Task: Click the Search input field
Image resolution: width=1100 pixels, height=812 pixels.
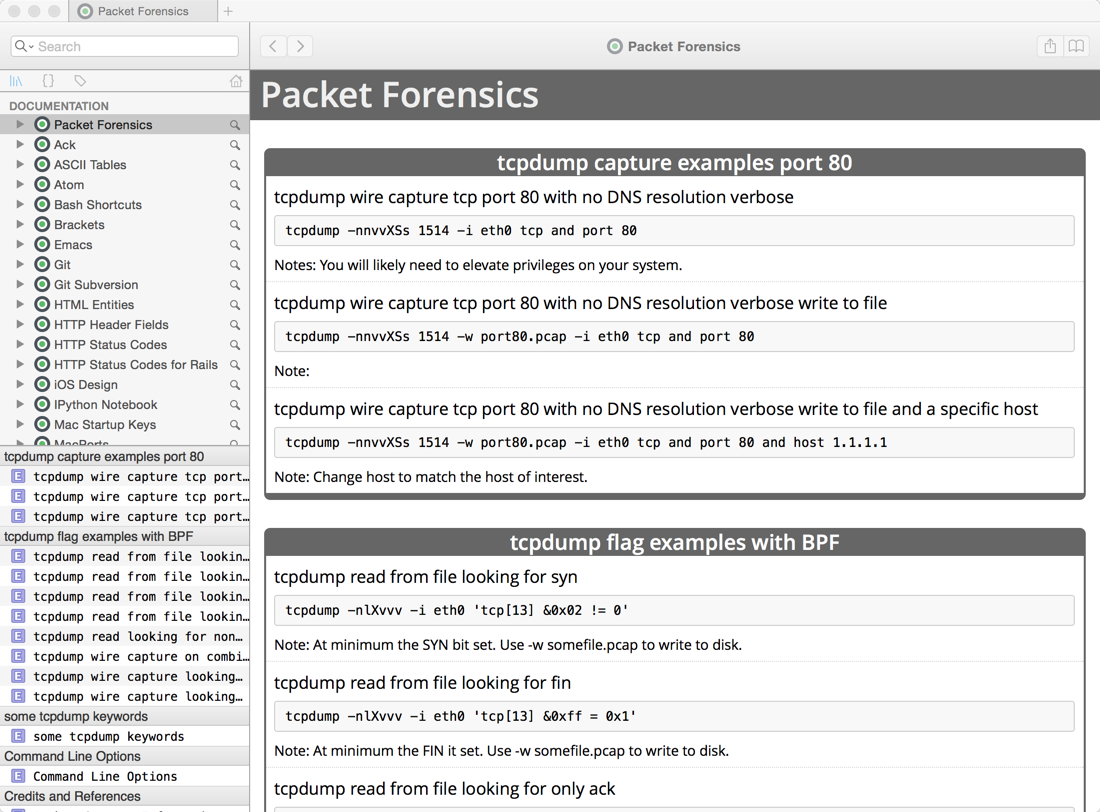Action: tap(125, 46)
